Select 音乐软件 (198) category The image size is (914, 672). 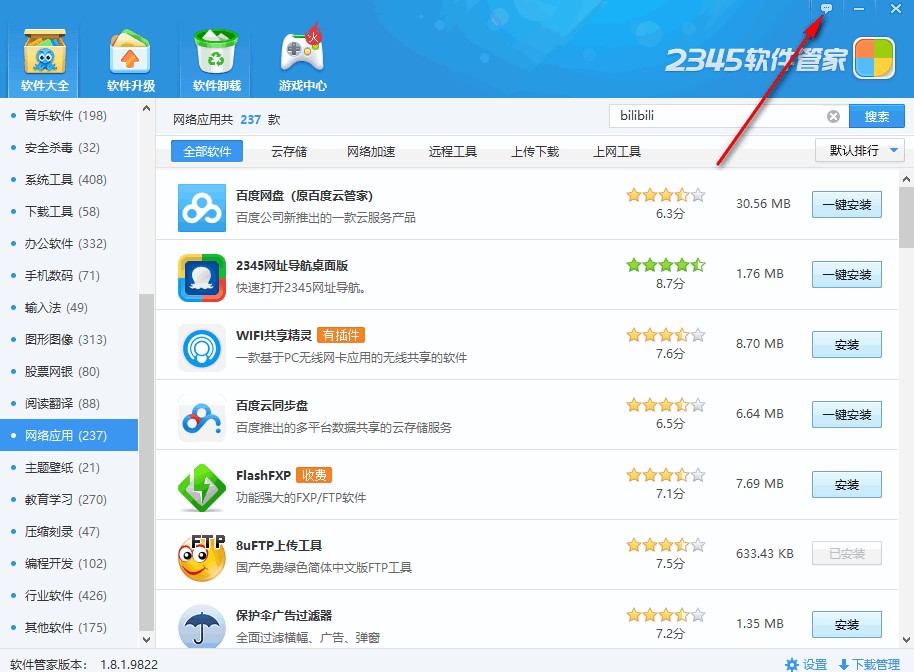click(69, 115)
